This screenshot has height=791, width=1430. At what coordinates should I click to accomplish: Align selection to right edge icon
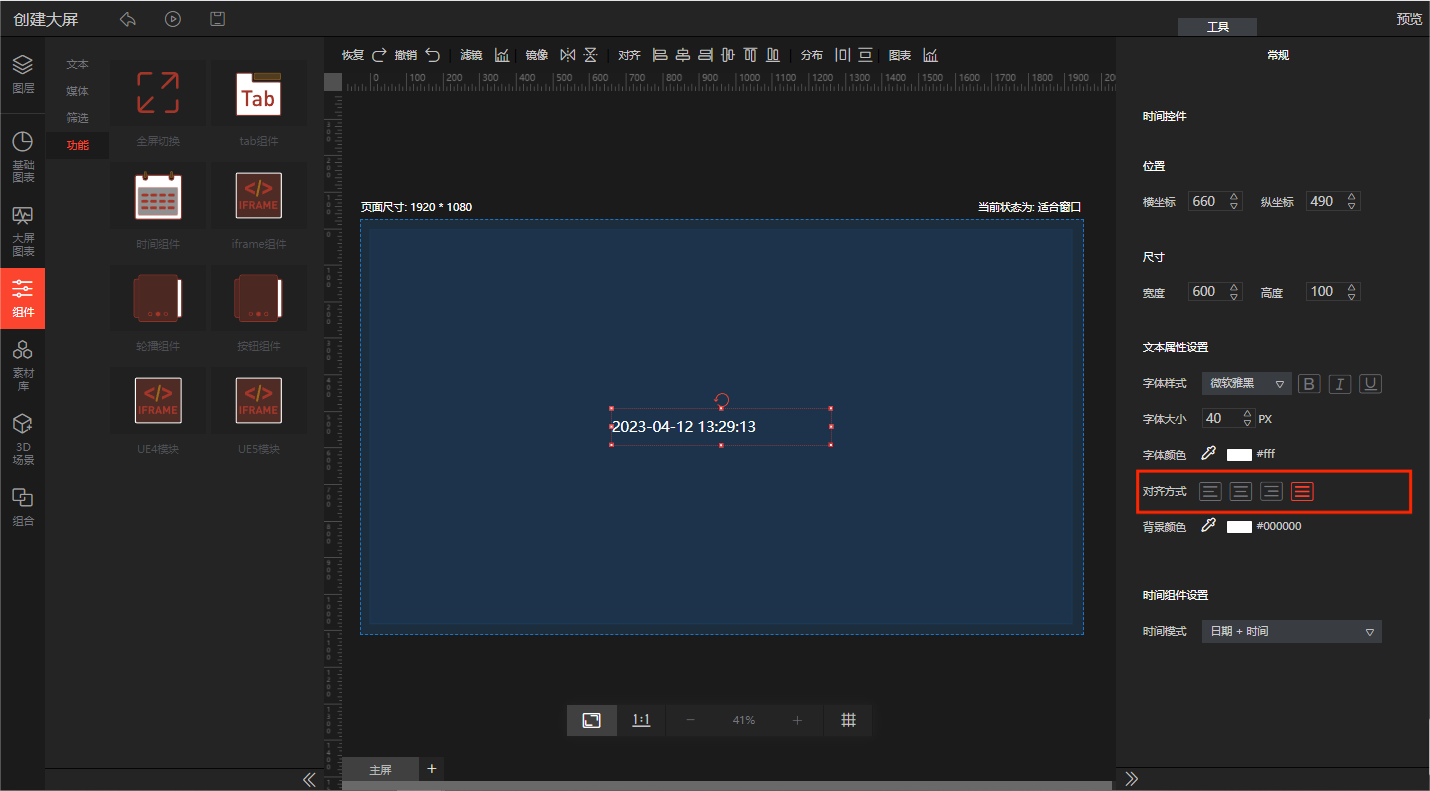click(705, 55)
